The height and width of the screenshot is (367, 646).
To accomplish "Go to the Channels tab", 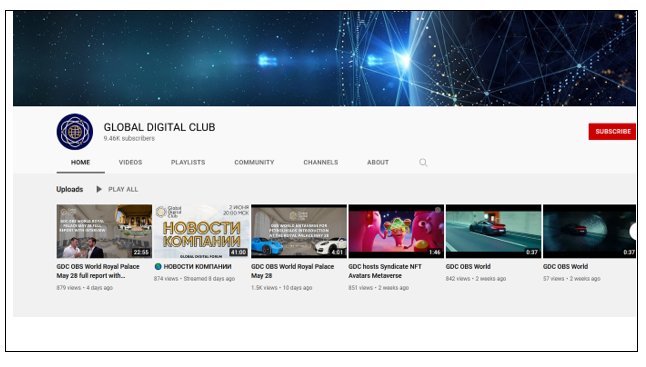I will pos(321,162).
